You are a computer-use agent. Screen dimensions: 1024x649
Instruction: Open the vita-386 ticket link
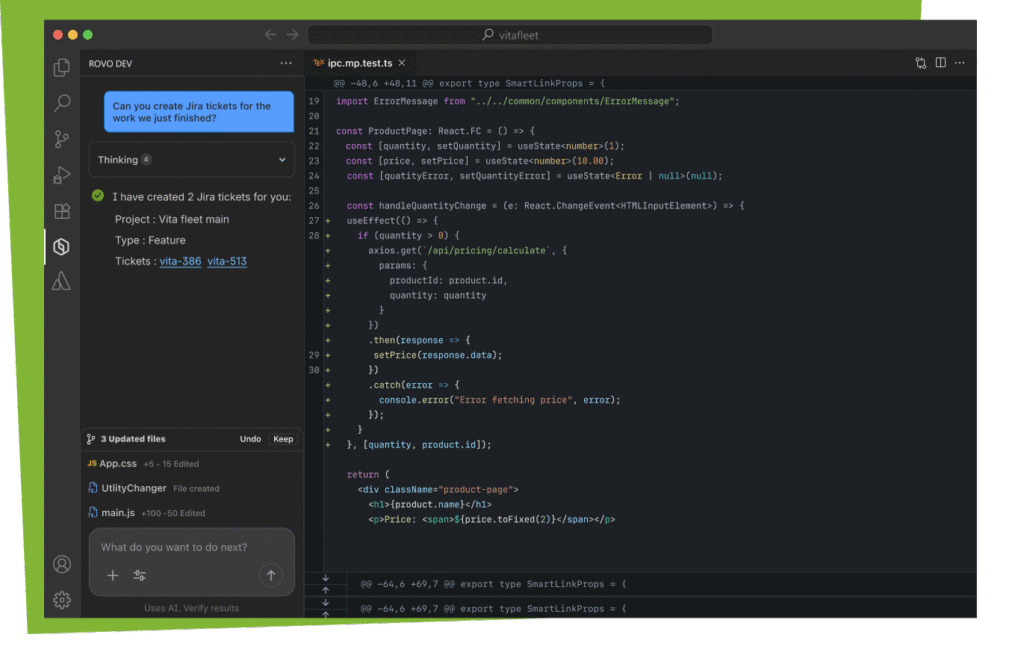(180, 261)
